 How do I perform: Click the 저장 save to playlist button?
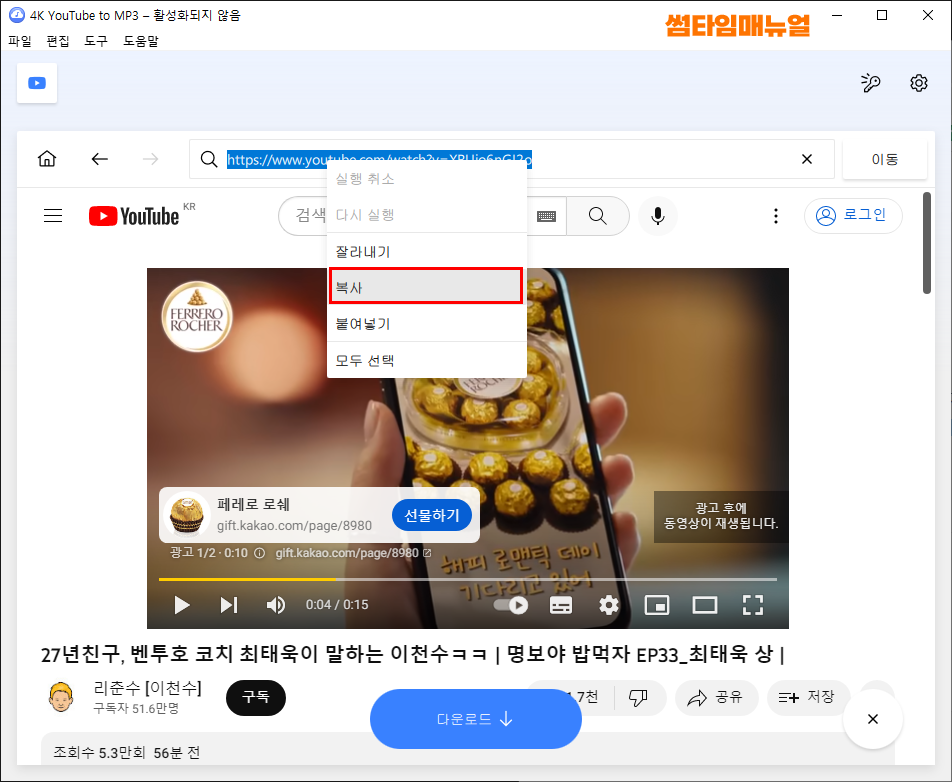coord(808,698)
